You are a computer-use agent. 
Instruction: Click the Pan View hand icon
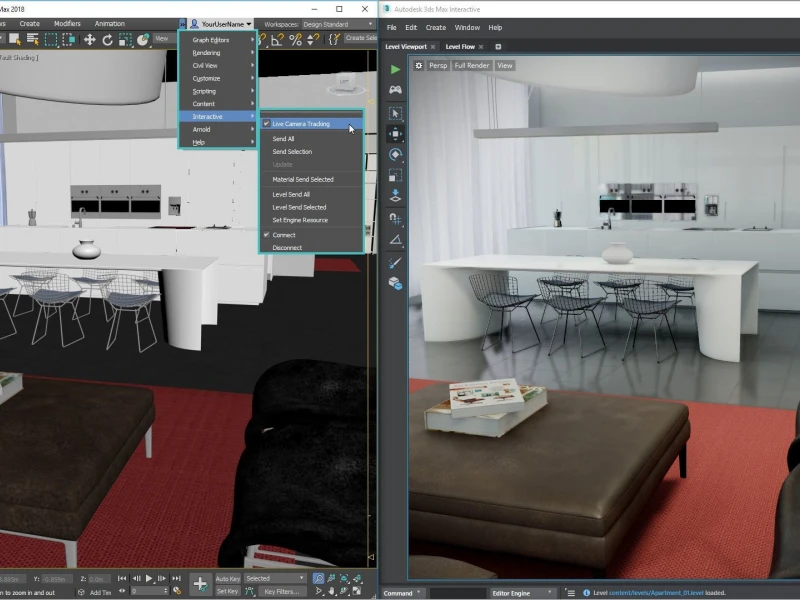(x=332, y=591)
